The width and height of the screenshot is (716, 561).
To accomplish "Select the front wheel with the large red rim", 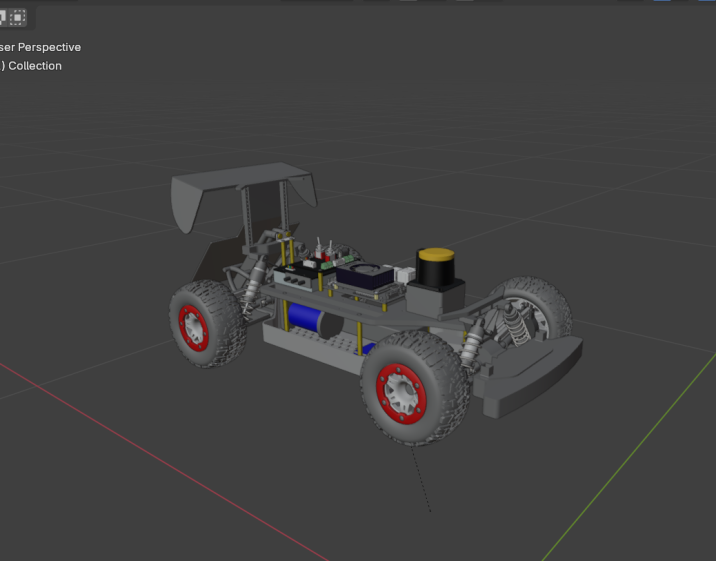I will coord(415,388).
